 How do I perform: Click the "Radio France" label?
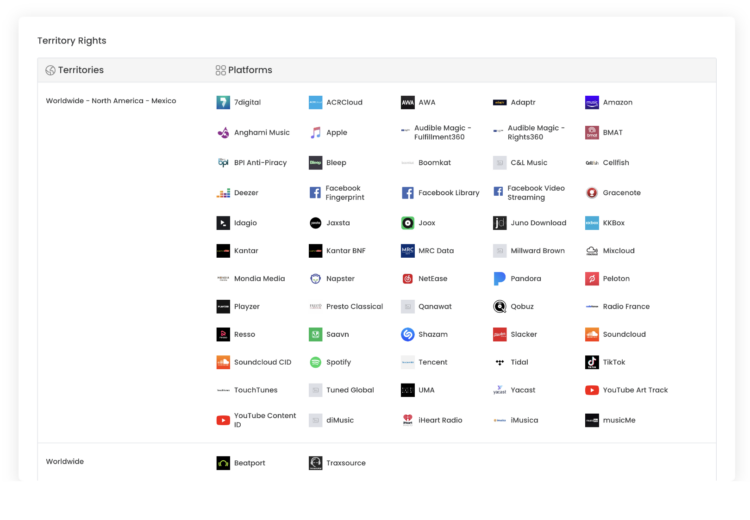click(x=626, y=307)
